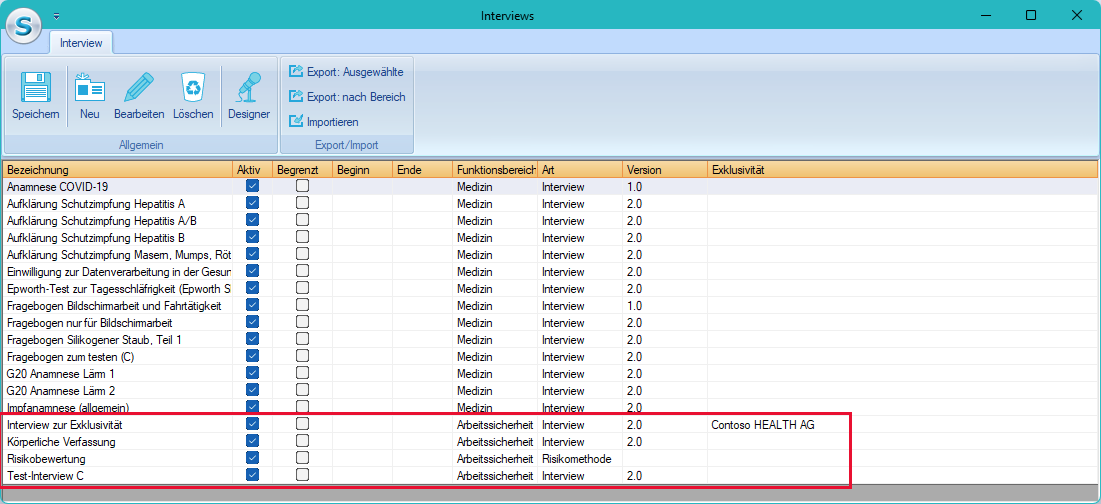Screen dimensions: 1101x504
Task: Click the Beginn column header
Action: click(362, 169)
